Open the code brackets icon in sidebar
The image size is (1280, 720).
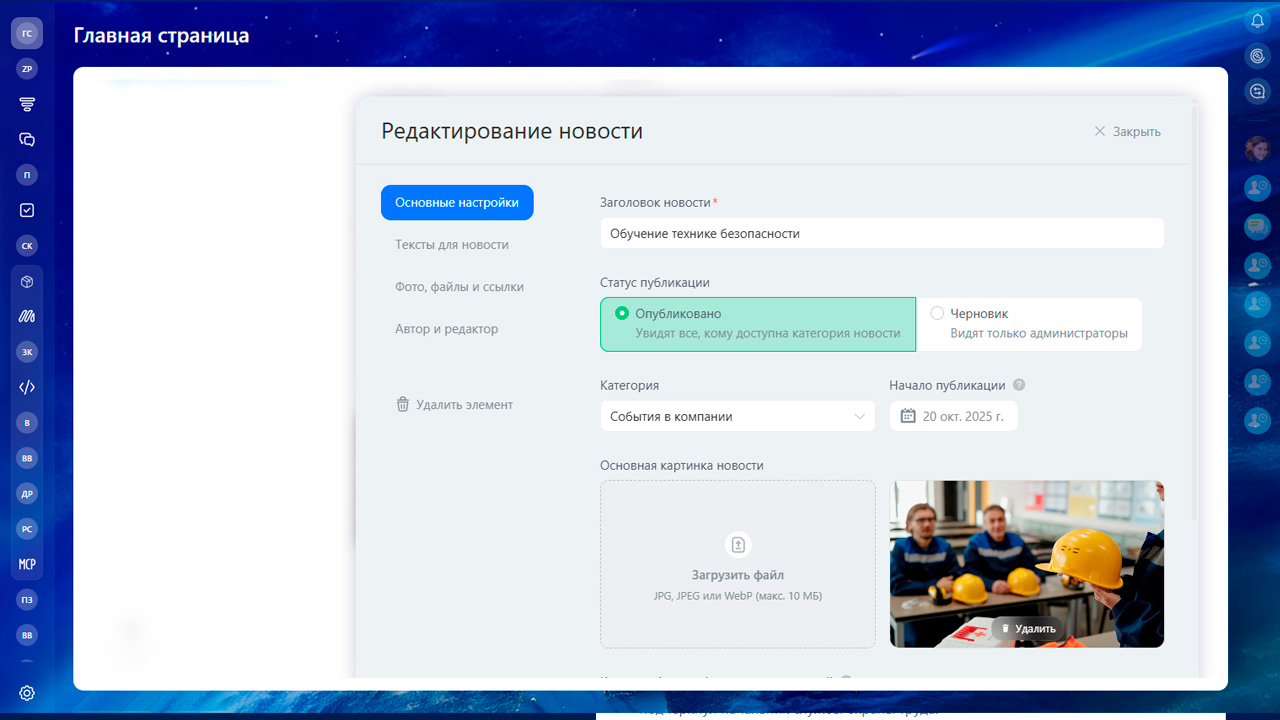(x=27, y=387)
